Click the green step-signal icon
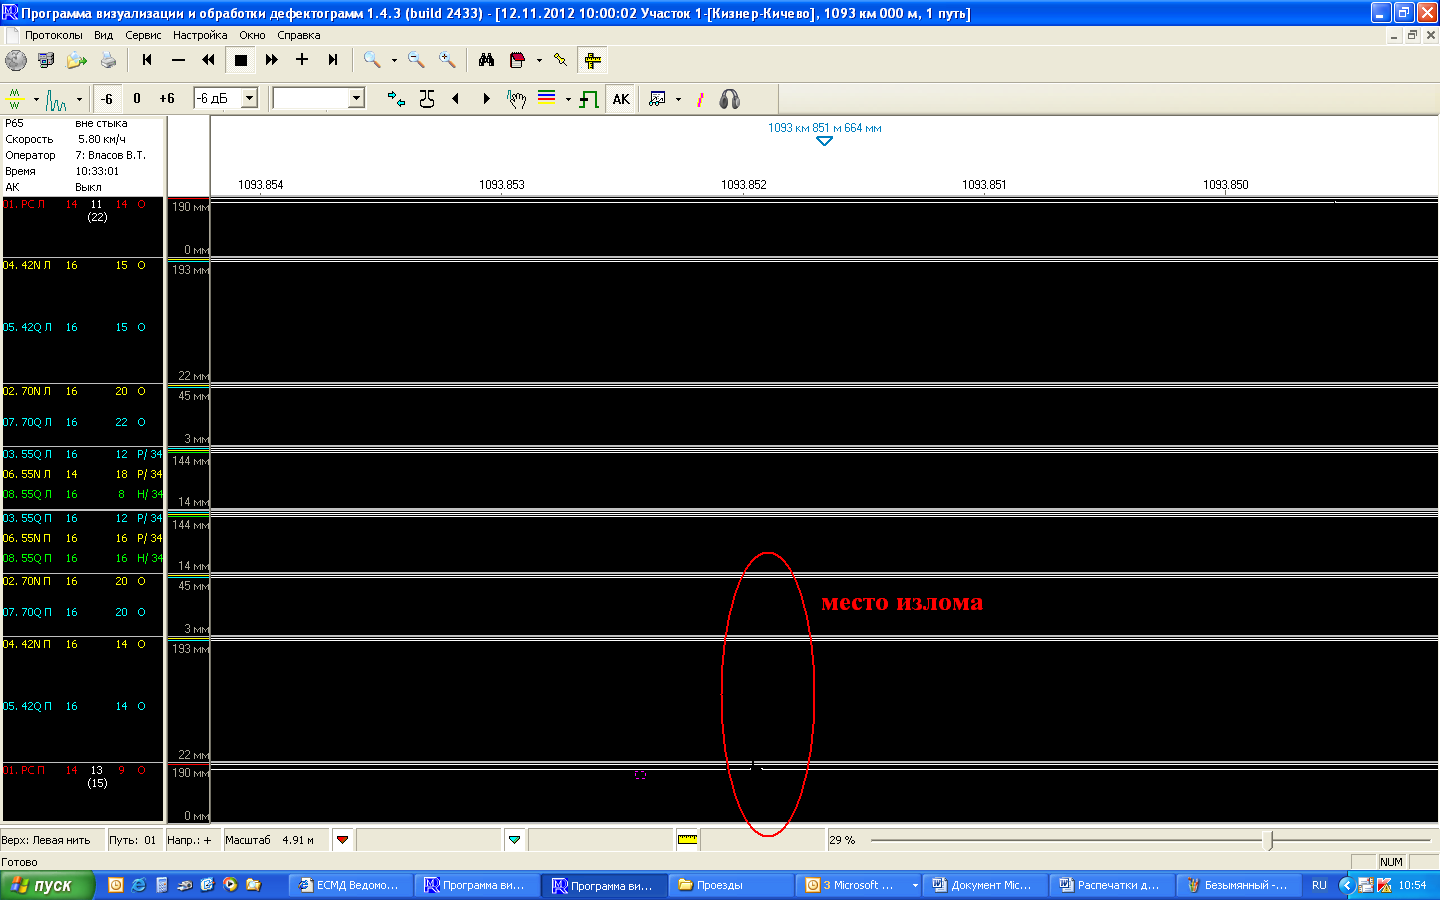Viewport: 1440px width, 900px height. pyautogui.click(x=589, y=99)
